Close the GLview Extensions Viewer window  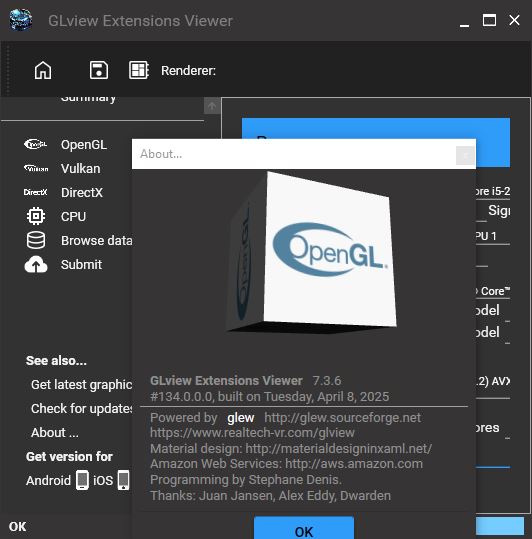[x=514, y=20]
